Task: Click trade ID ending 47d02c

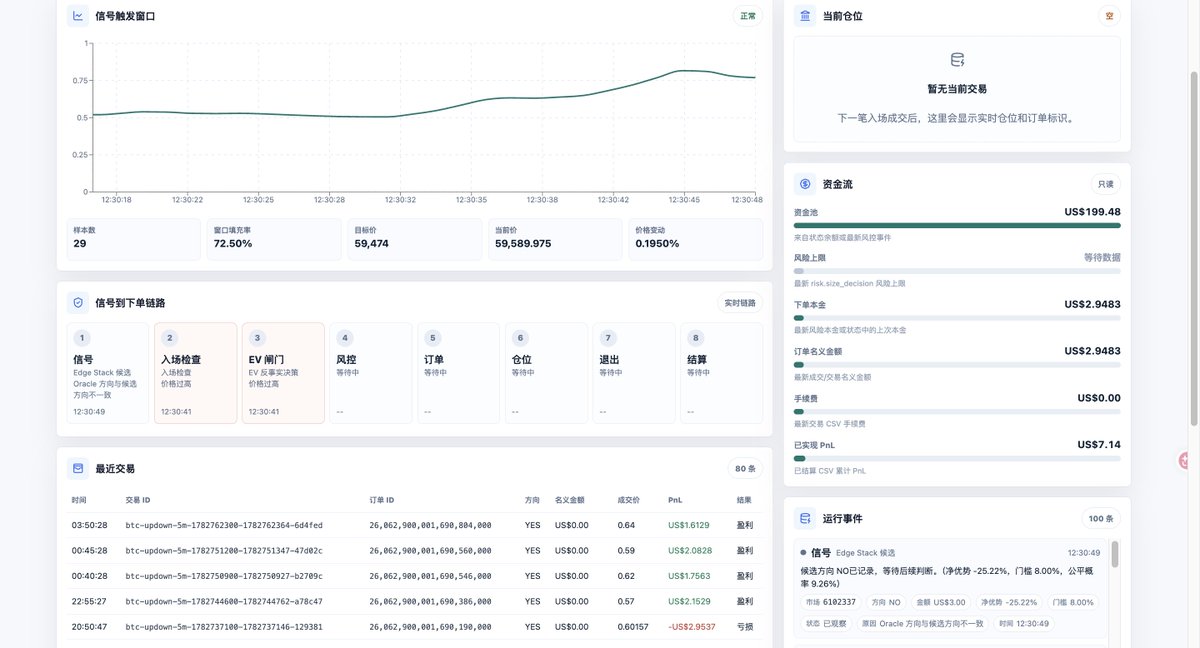Action: 224,550
